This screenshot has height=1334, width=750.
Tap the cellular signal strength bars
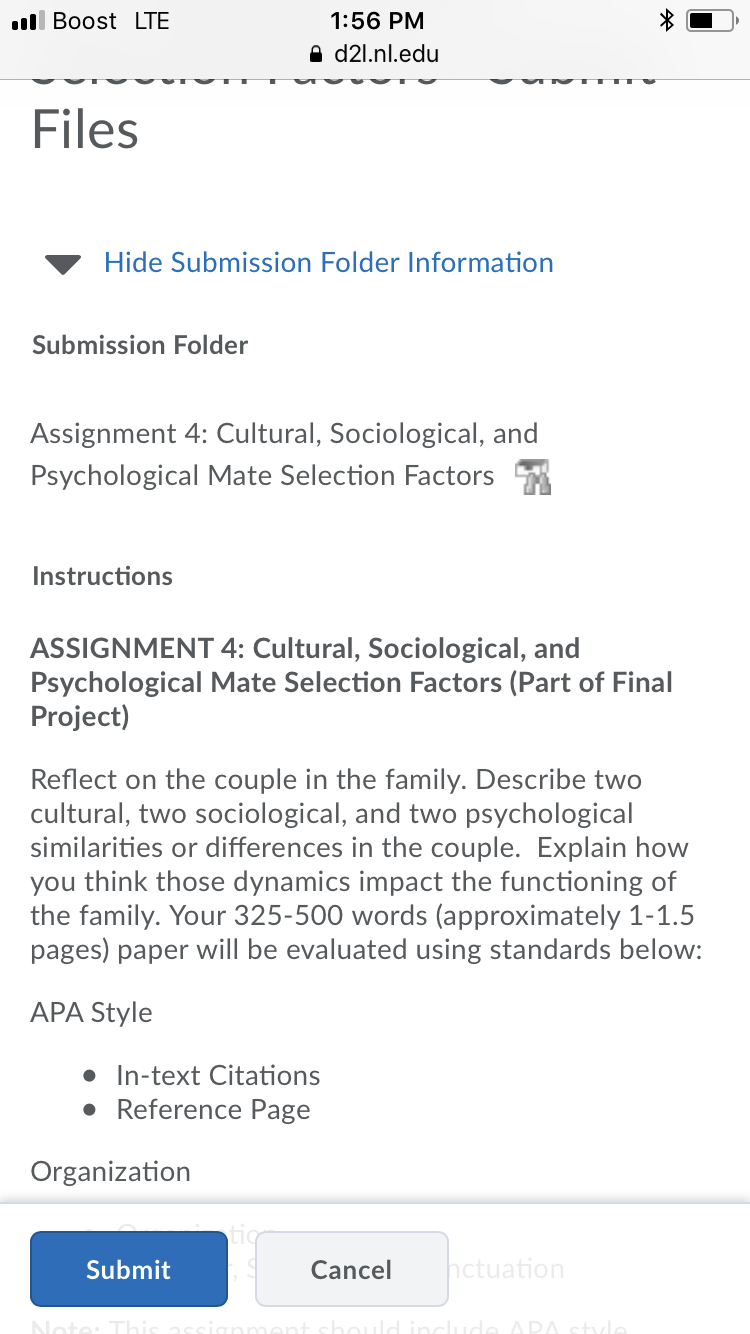point(24,21)
